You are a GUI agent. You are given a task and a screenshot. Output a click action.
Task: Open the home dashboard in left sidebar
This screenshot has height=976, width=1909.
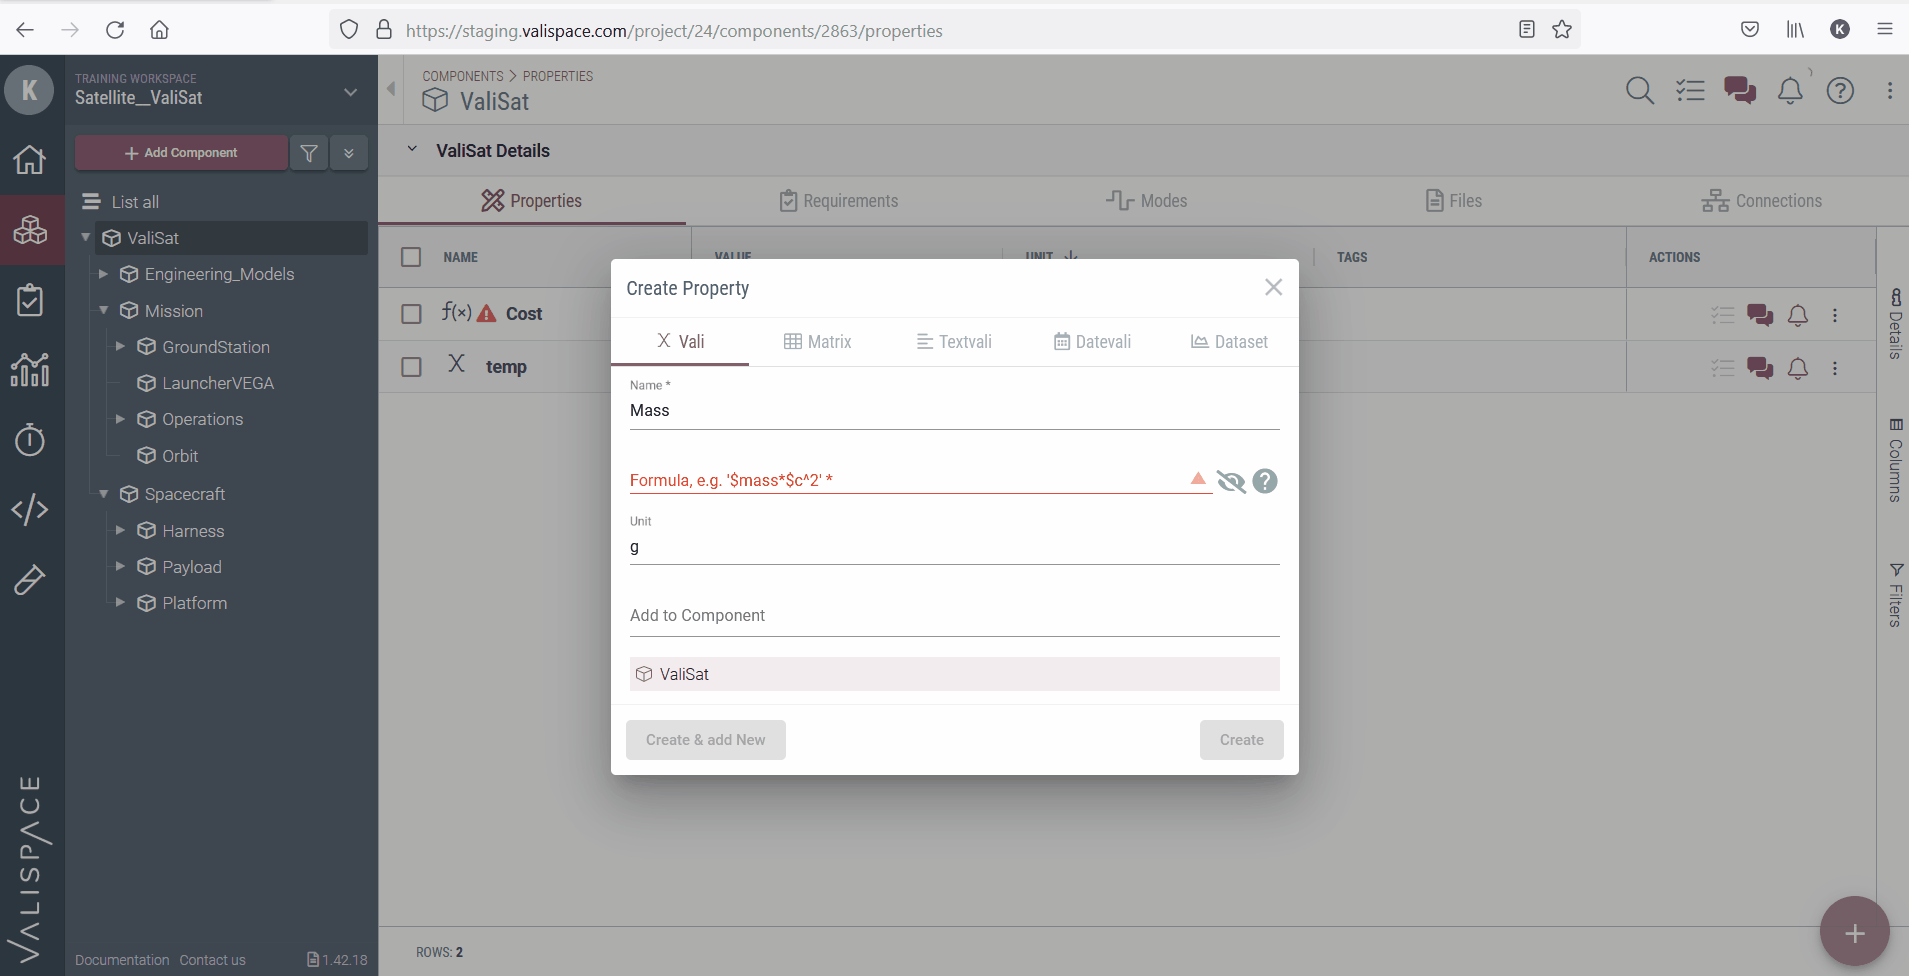click(30, 159)
